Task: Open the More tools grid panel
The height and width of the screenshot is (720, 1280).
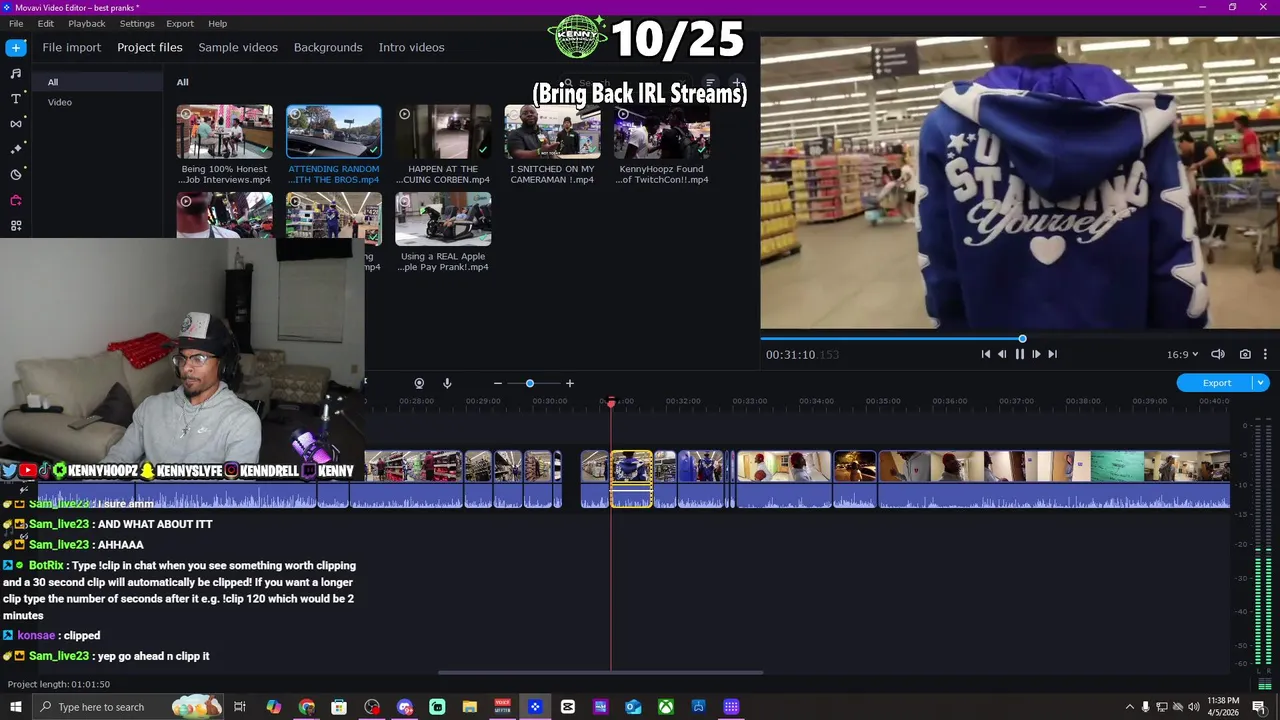Action: coord(15,226)
